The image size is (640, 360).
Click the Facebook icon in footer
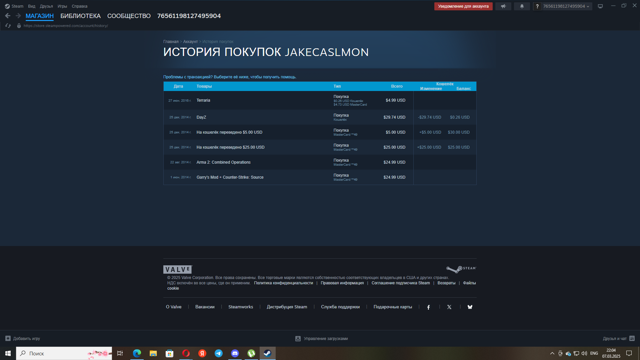(428, 307)
